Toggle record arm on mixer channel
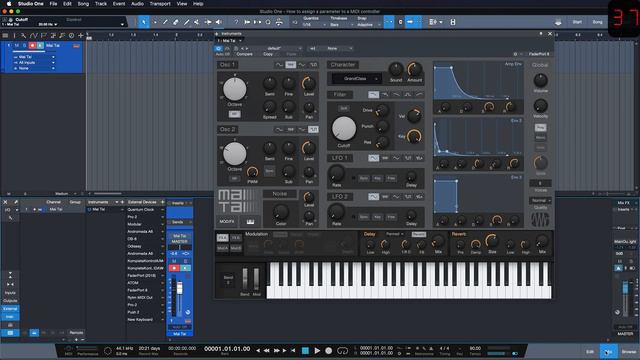Screen dimensions: 640x360 [174, 268]
